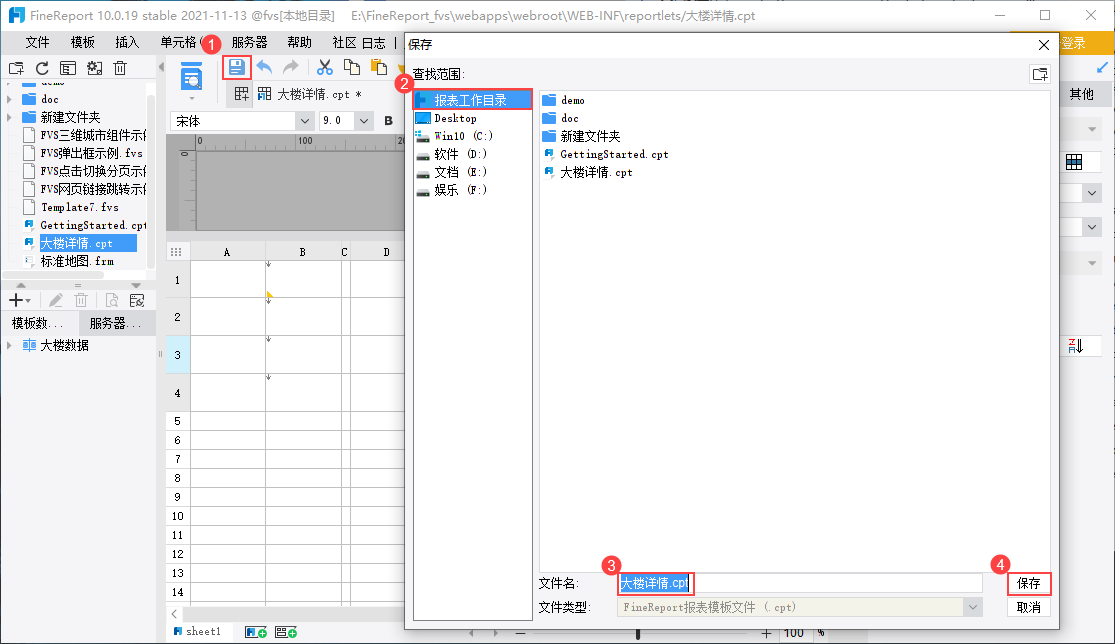Image resolution: width=1115 pixels, height=644 pixels.
Task: Click the add dataset plus icon
Action: pyautogui.click(x=16, y=301)
